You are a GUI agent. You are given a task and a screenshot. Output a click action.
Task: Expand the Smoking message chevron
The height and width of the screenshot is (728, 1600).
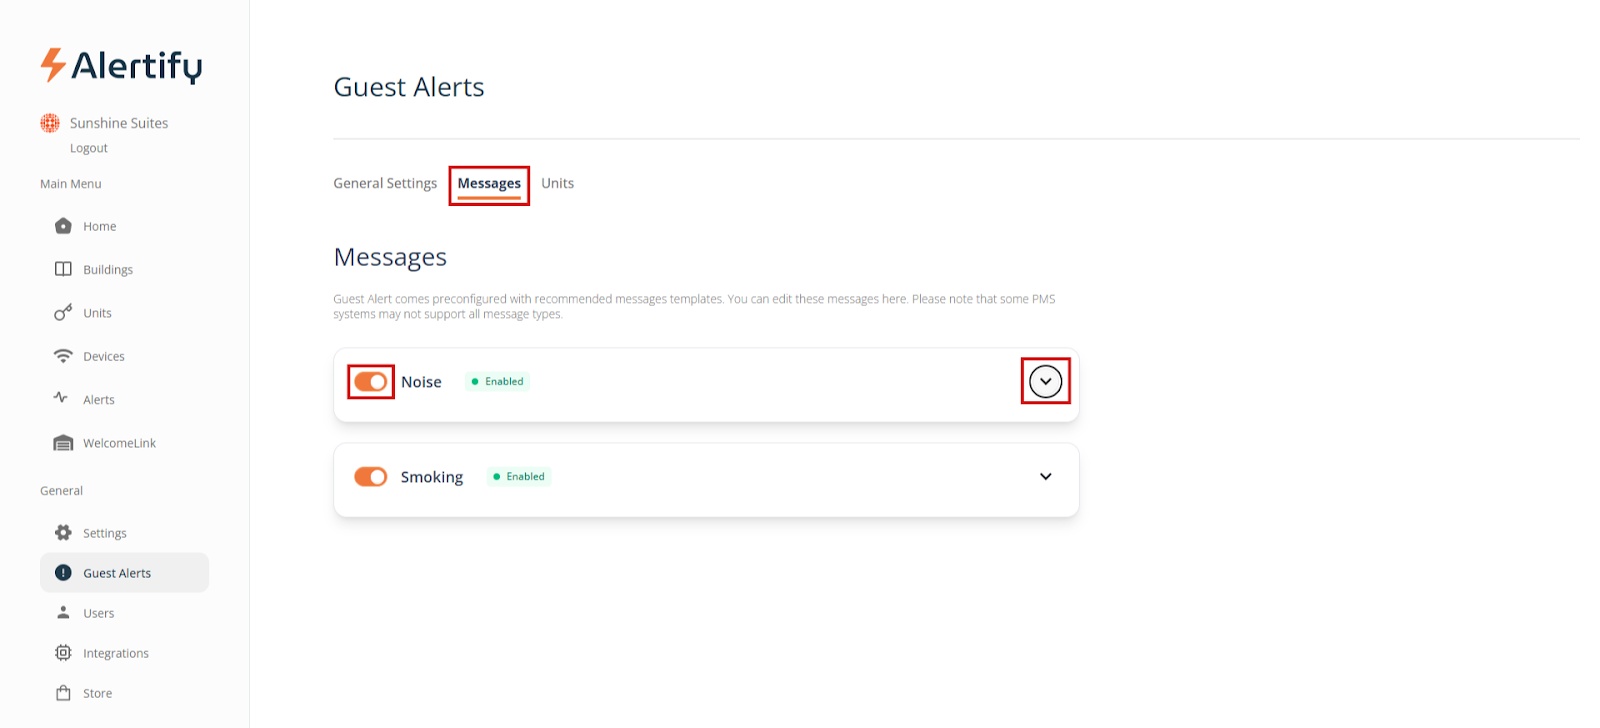1045,477
